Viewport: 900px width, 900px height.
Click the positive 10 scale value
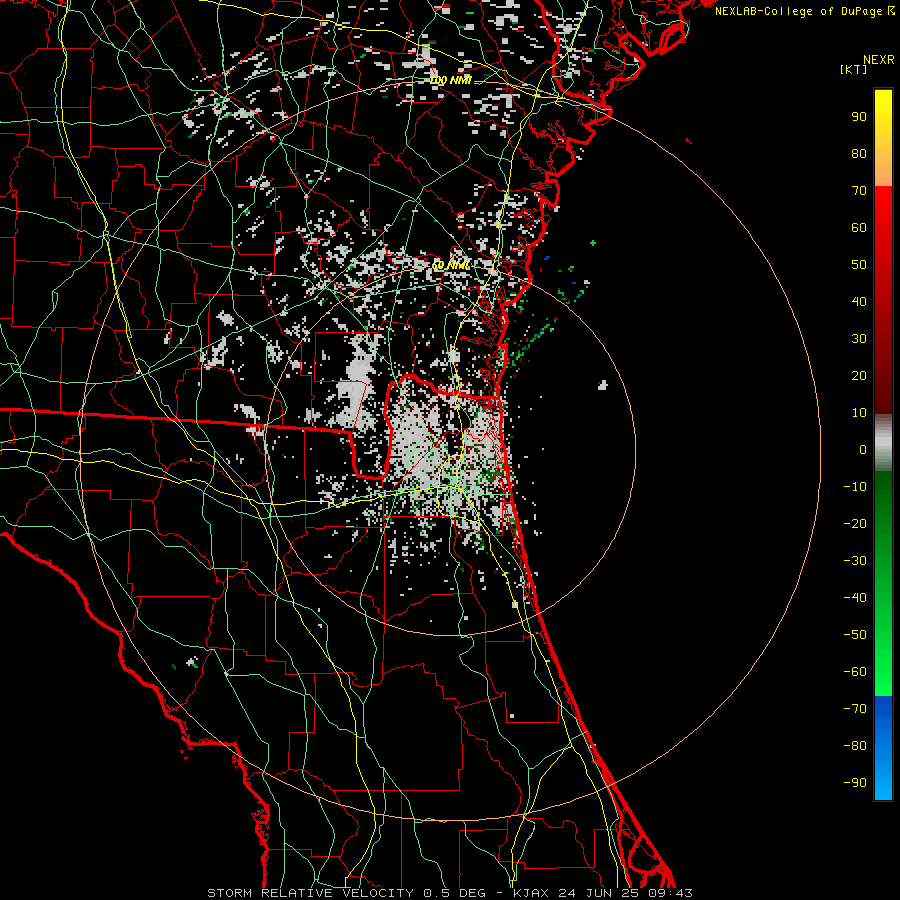click(859, 413)
